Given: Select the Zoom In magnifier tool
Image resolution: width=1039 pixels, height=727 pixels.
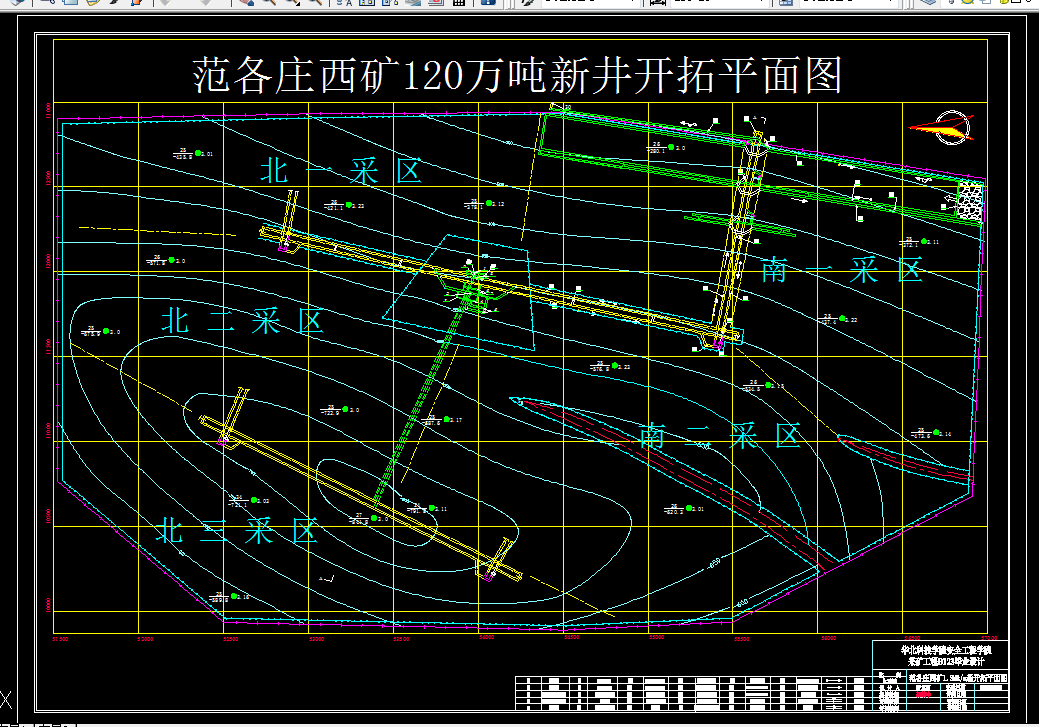Looking at the screenshot, I should coord(270,5).
